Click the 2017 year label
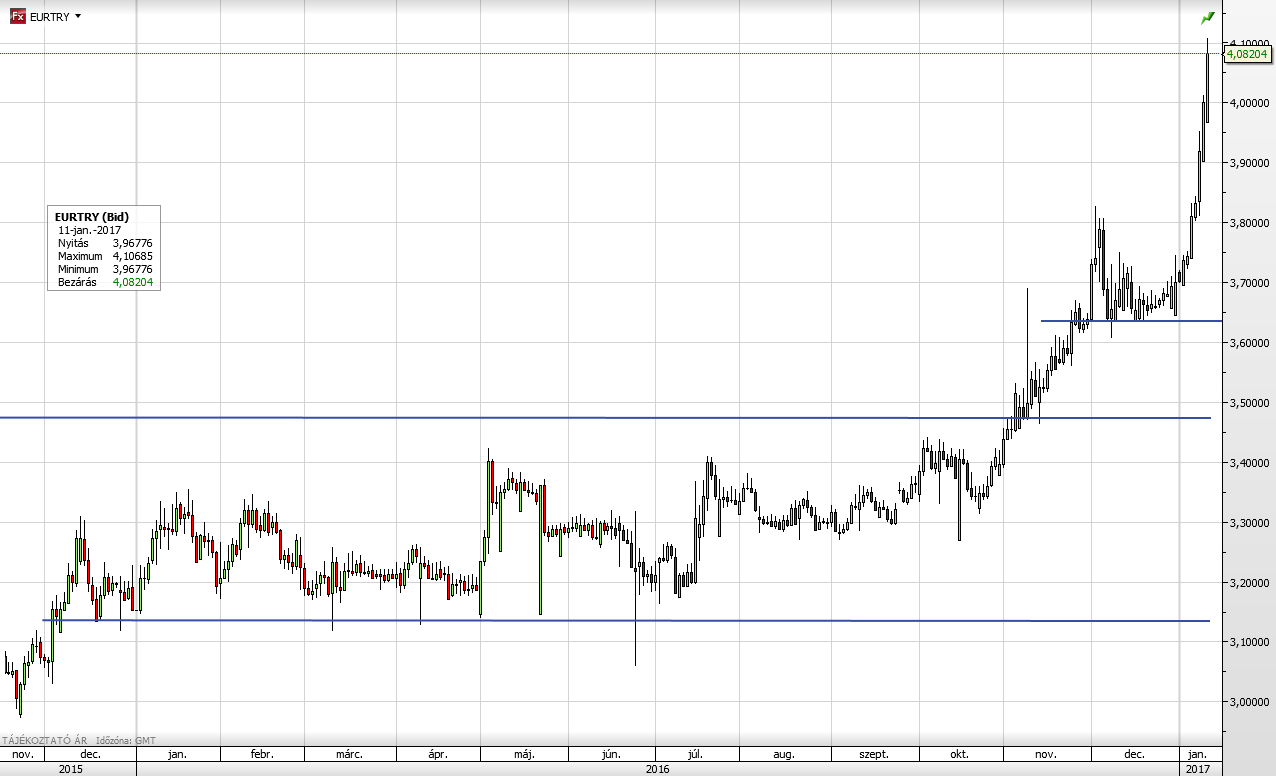 [x=1197, y=769]
